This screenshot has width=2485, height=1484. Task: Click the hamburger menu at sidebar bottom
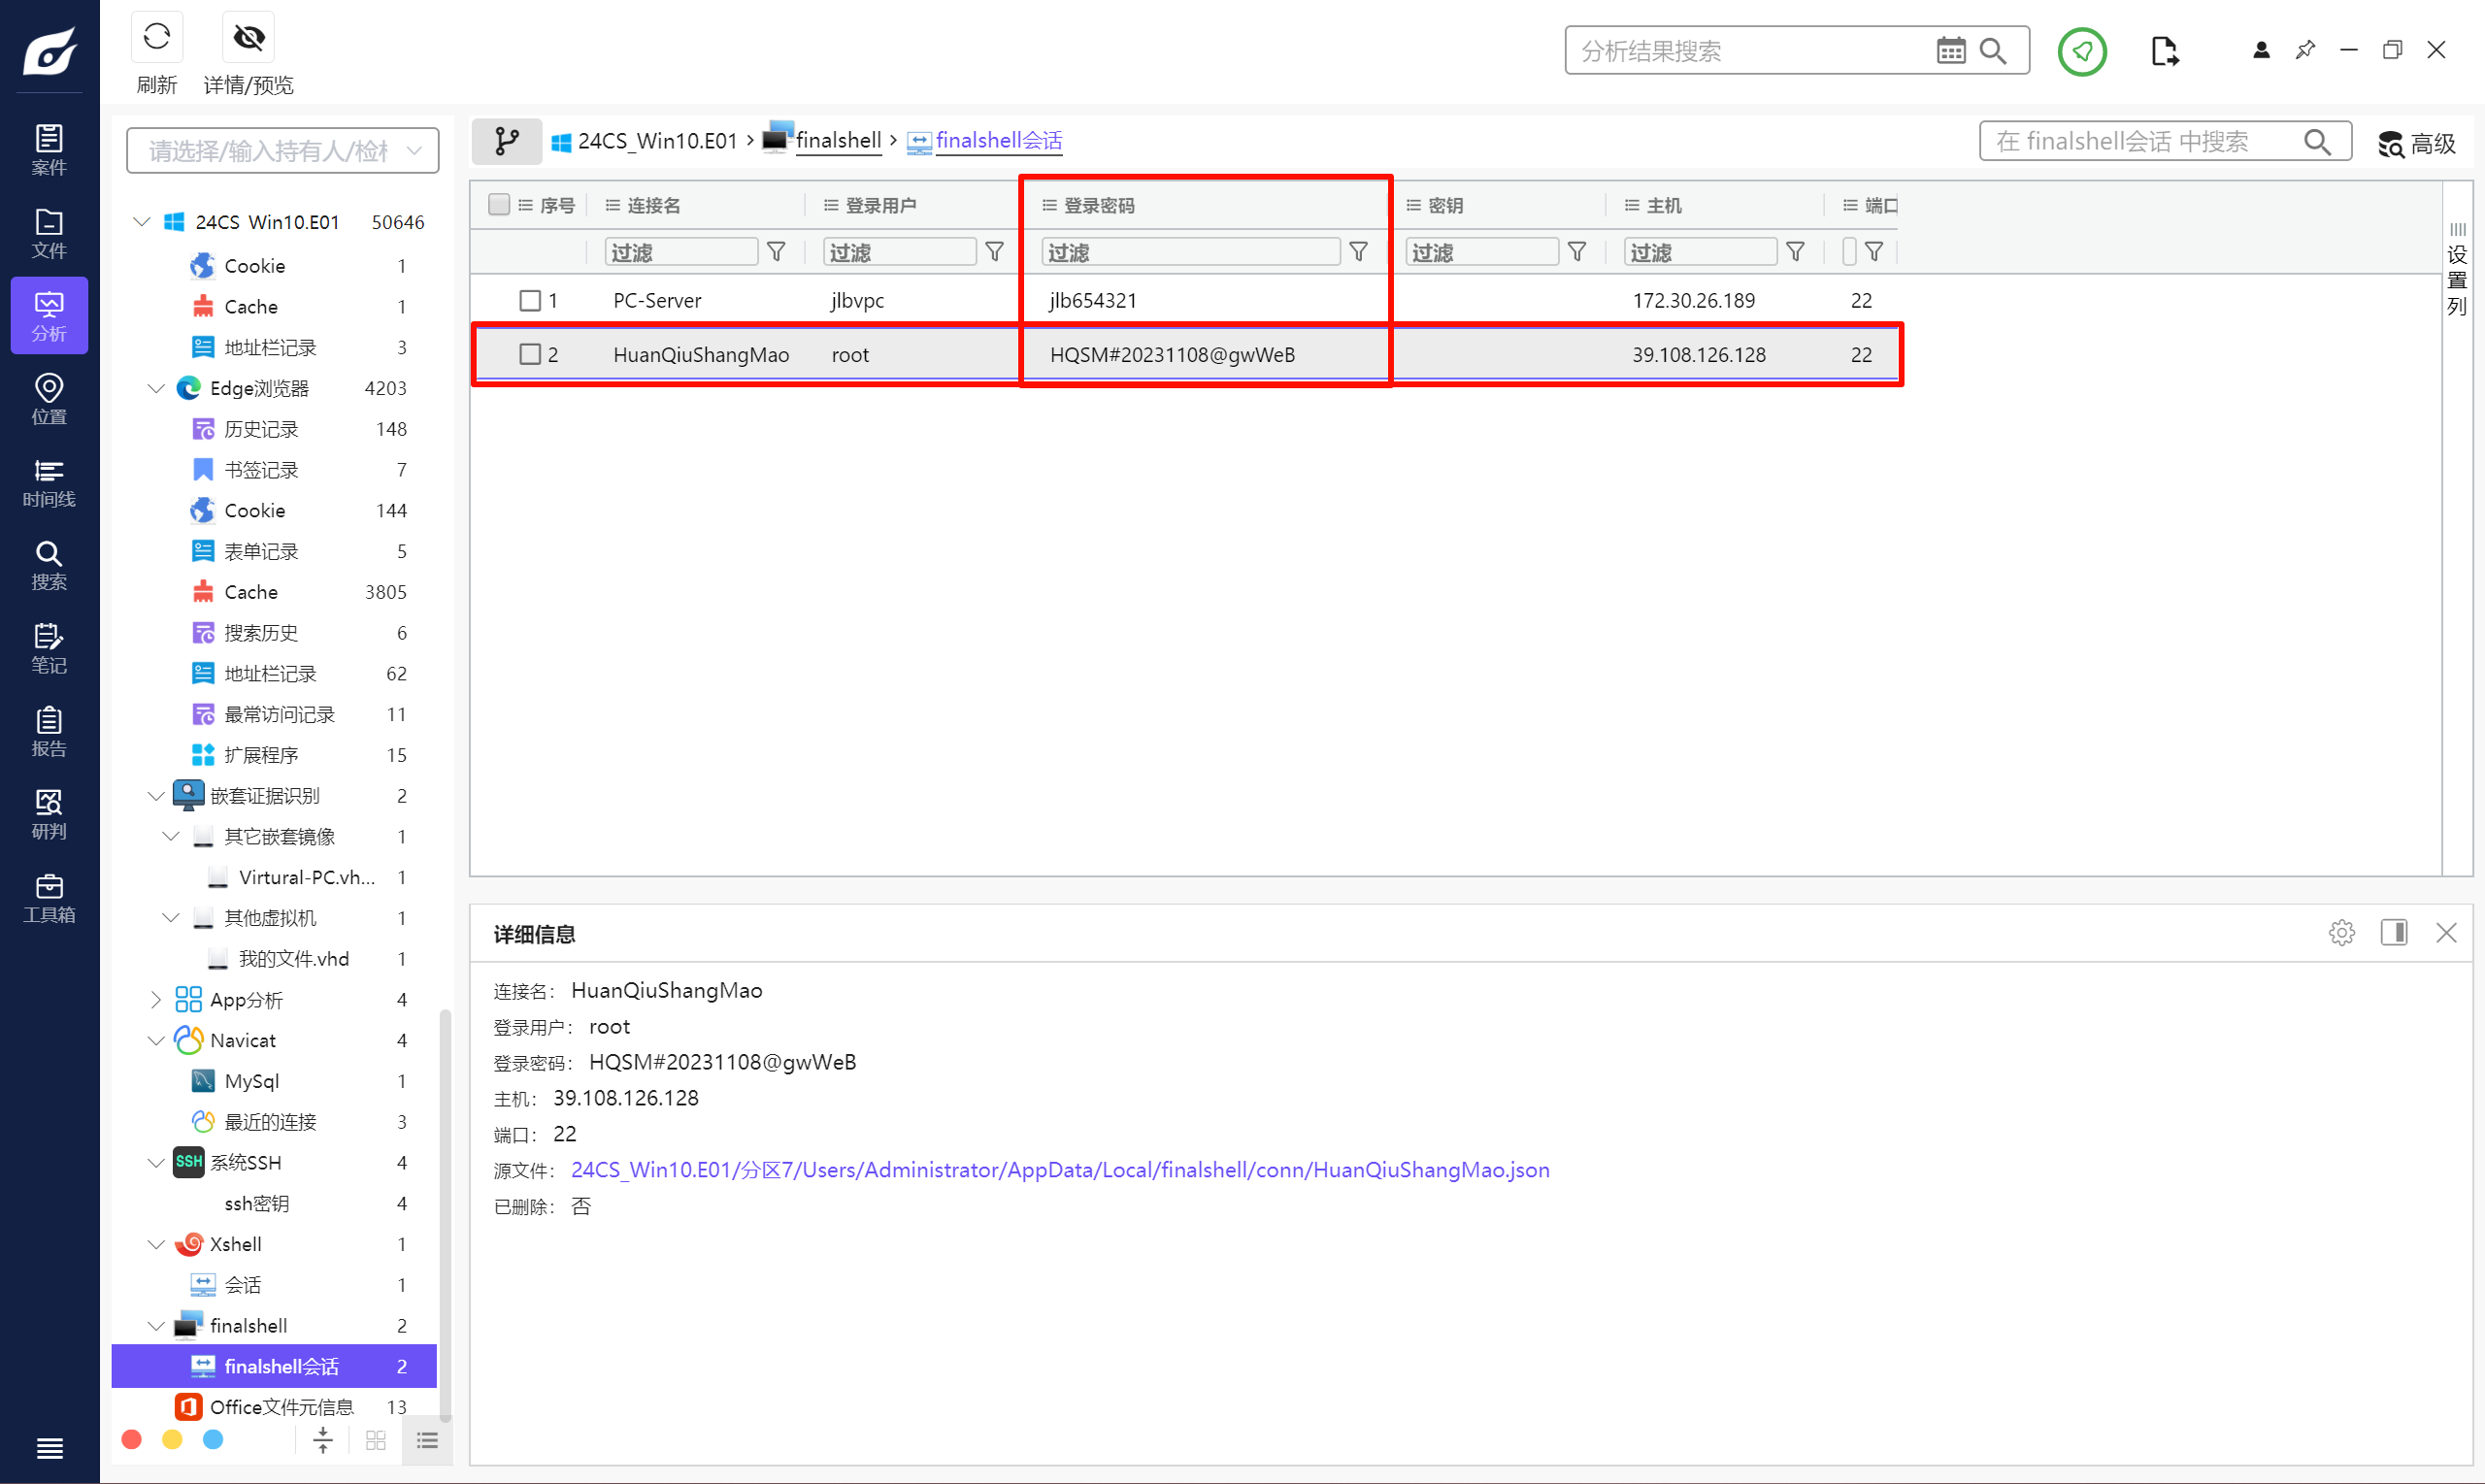pos(49,1447)
